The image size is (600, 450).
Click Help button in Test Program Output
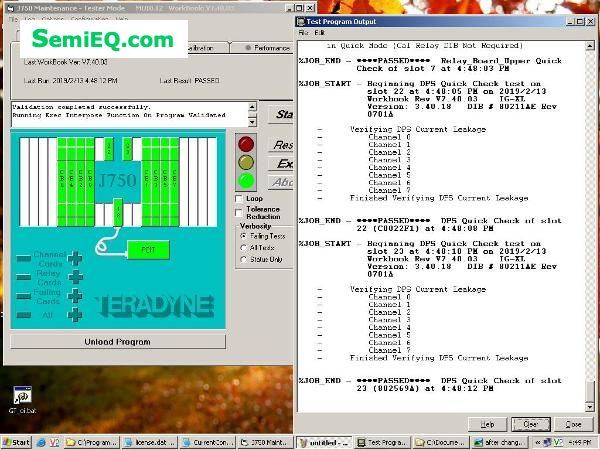pyautogui.click(x=487, y=424)
